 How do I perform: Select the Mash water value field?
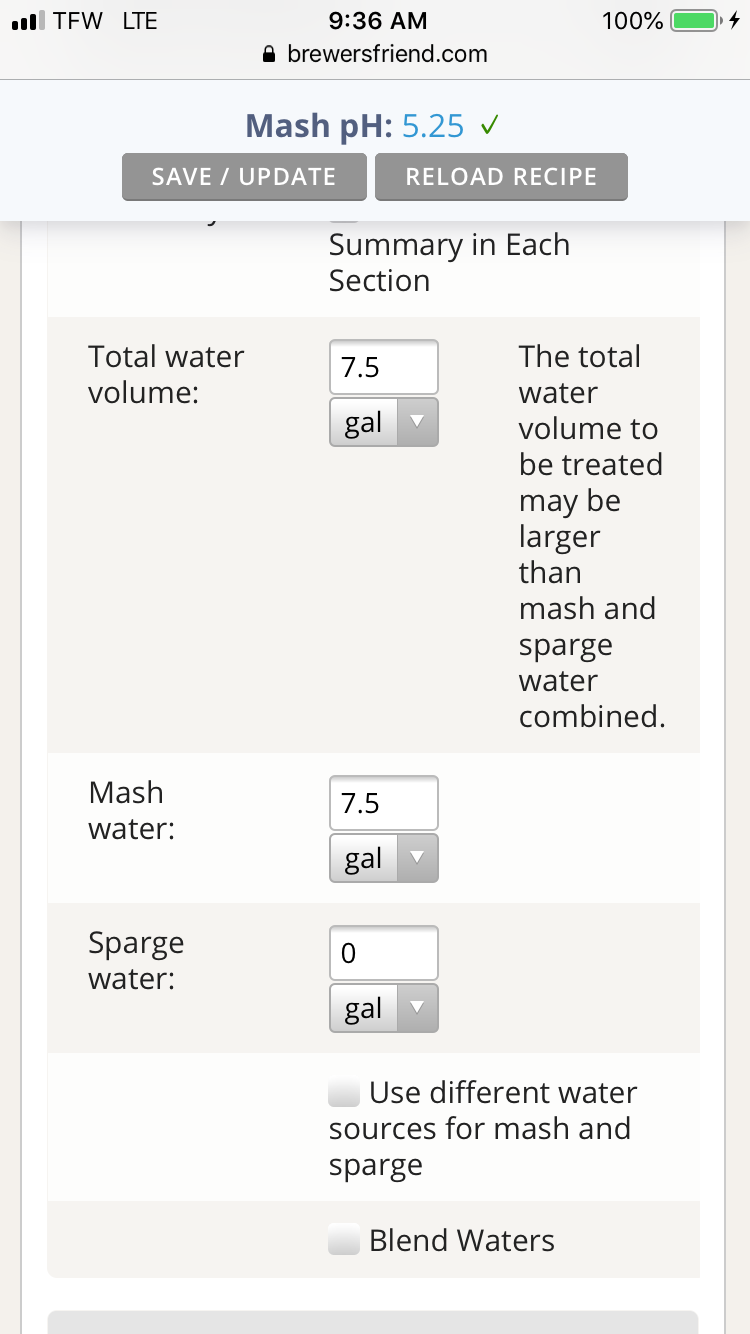pos(384,803)
